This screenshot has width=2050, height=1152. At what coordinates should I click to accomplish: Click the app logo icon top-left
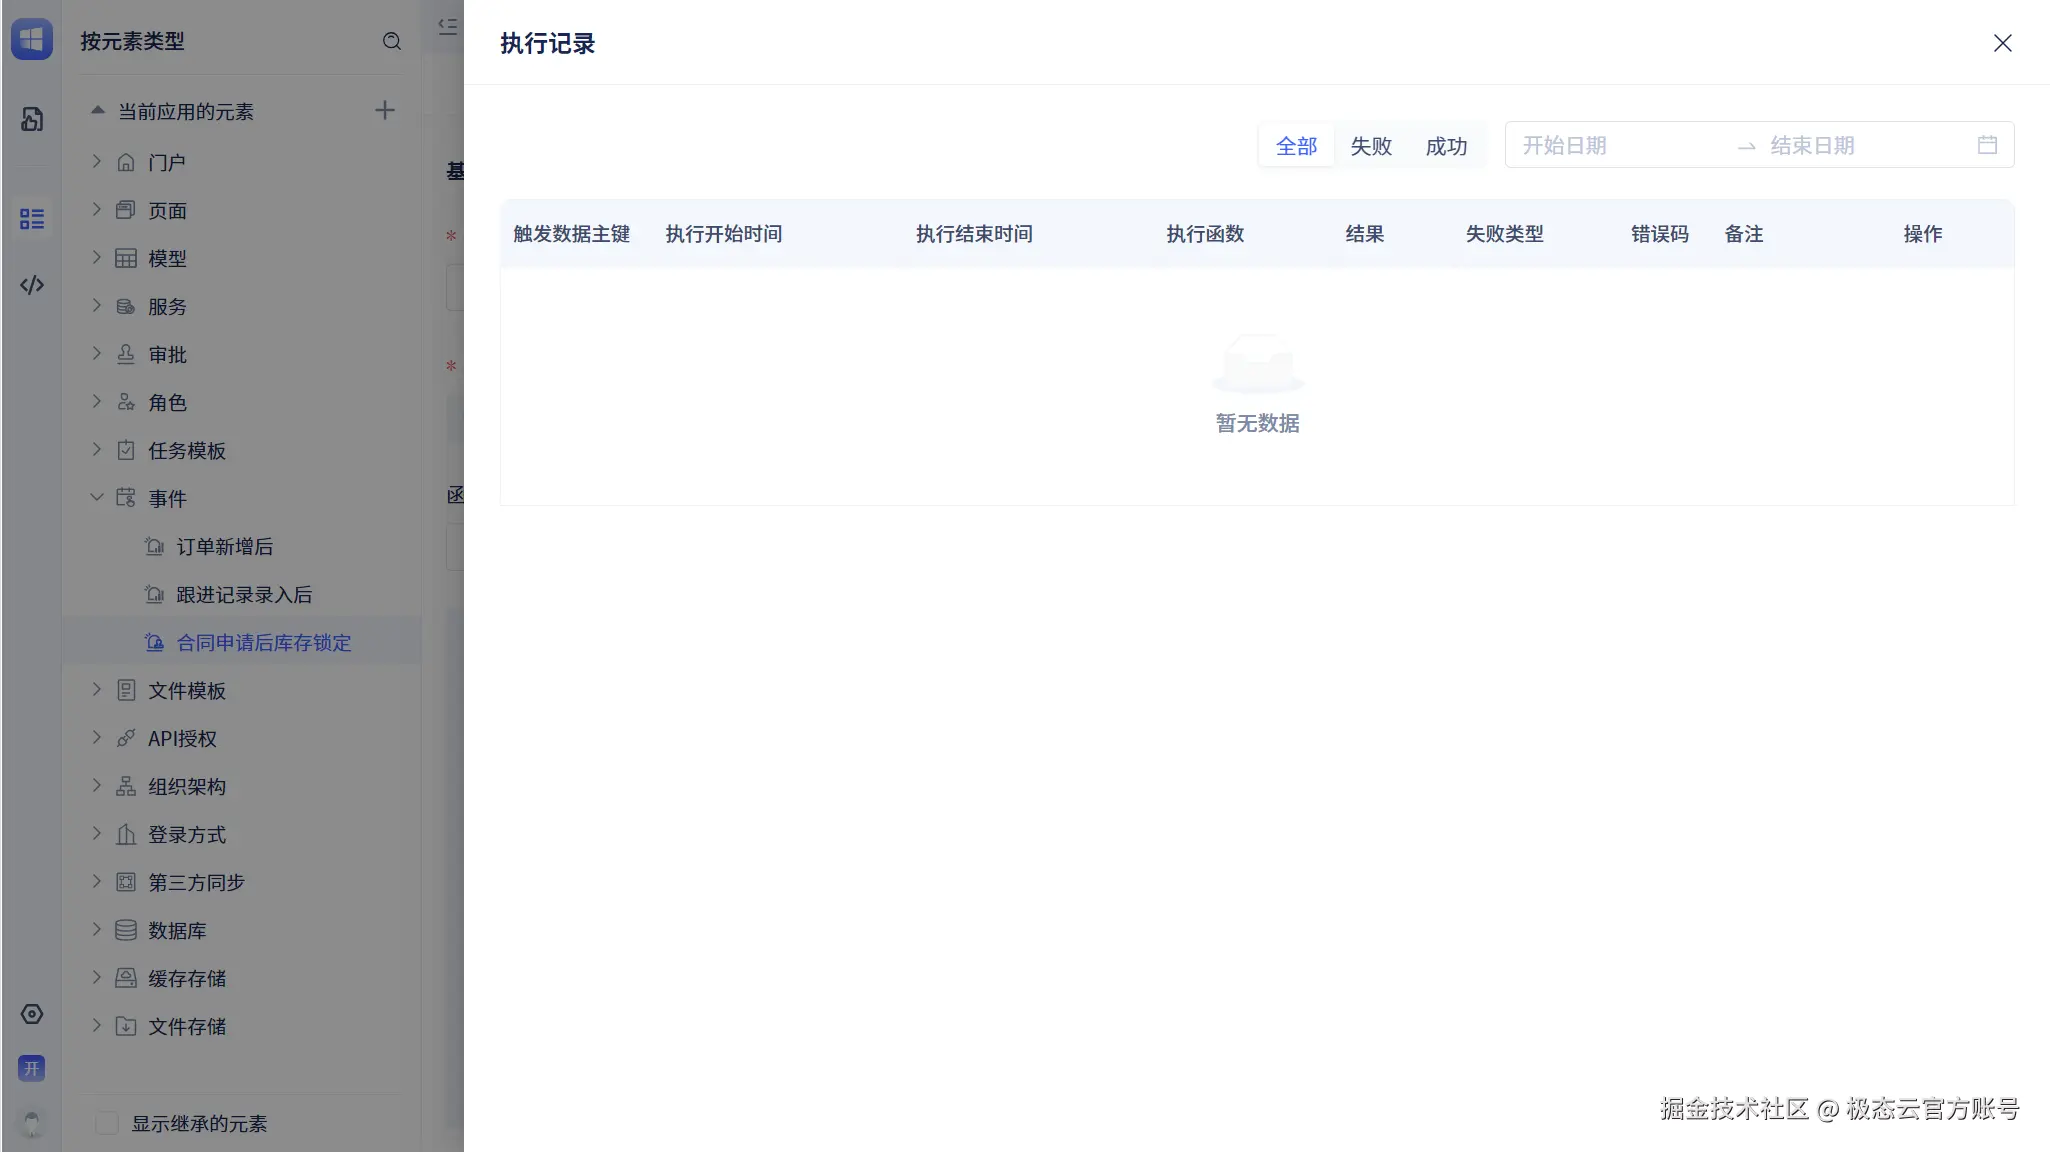32,40
